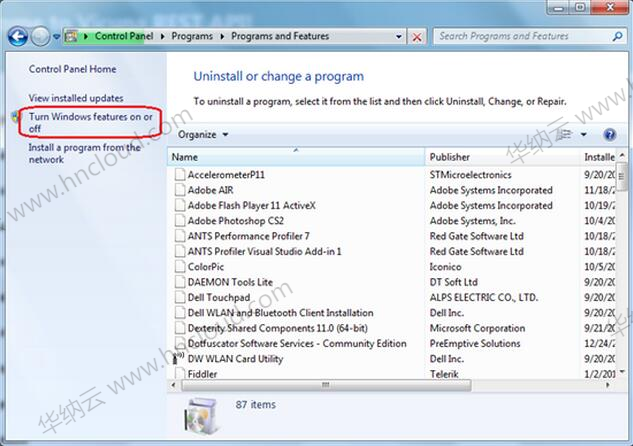The width and height of the screenshot is (633, 446).
Task: Open View installed updates link
Action: click(x=76, y=98)
